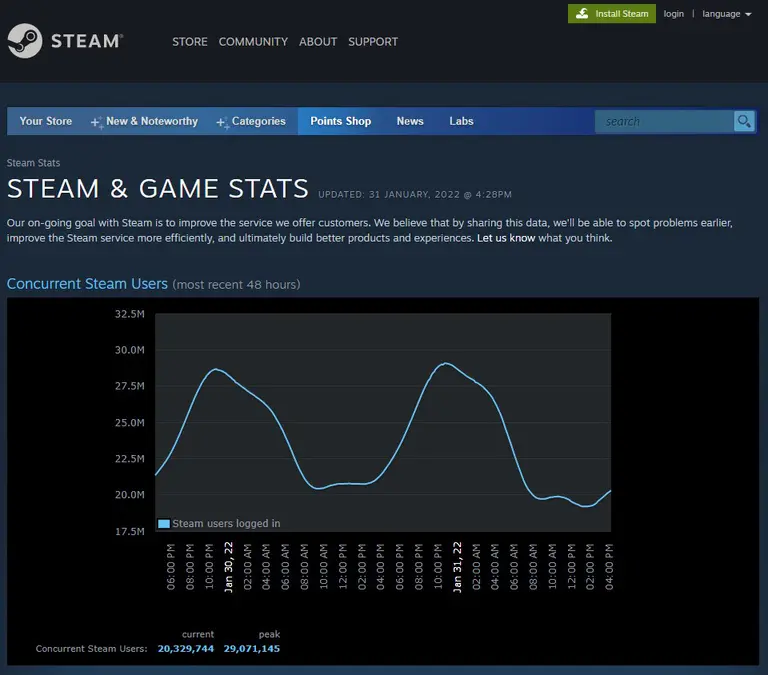
Task: Click the Steam logo icon
Action: [24, 41]
